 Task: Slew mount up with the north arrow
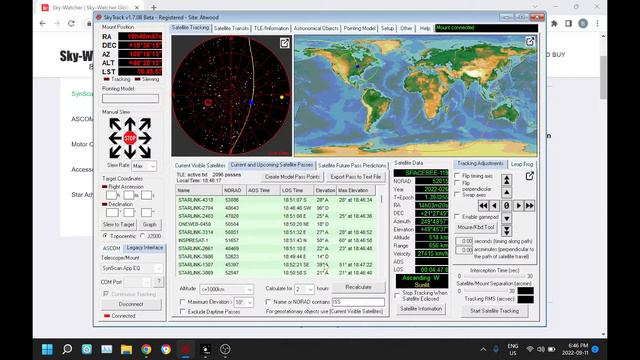point(130,124)
